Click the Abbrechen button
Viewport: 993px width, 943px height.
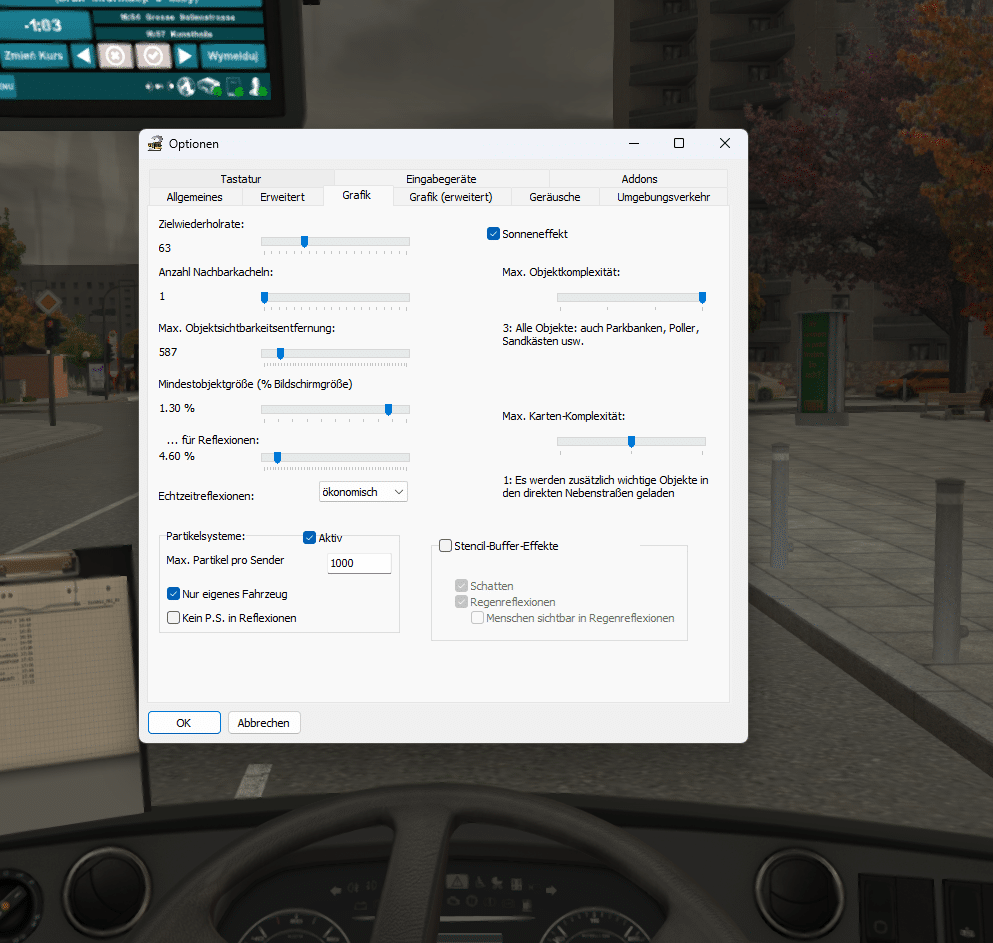(x=264, y=723)
